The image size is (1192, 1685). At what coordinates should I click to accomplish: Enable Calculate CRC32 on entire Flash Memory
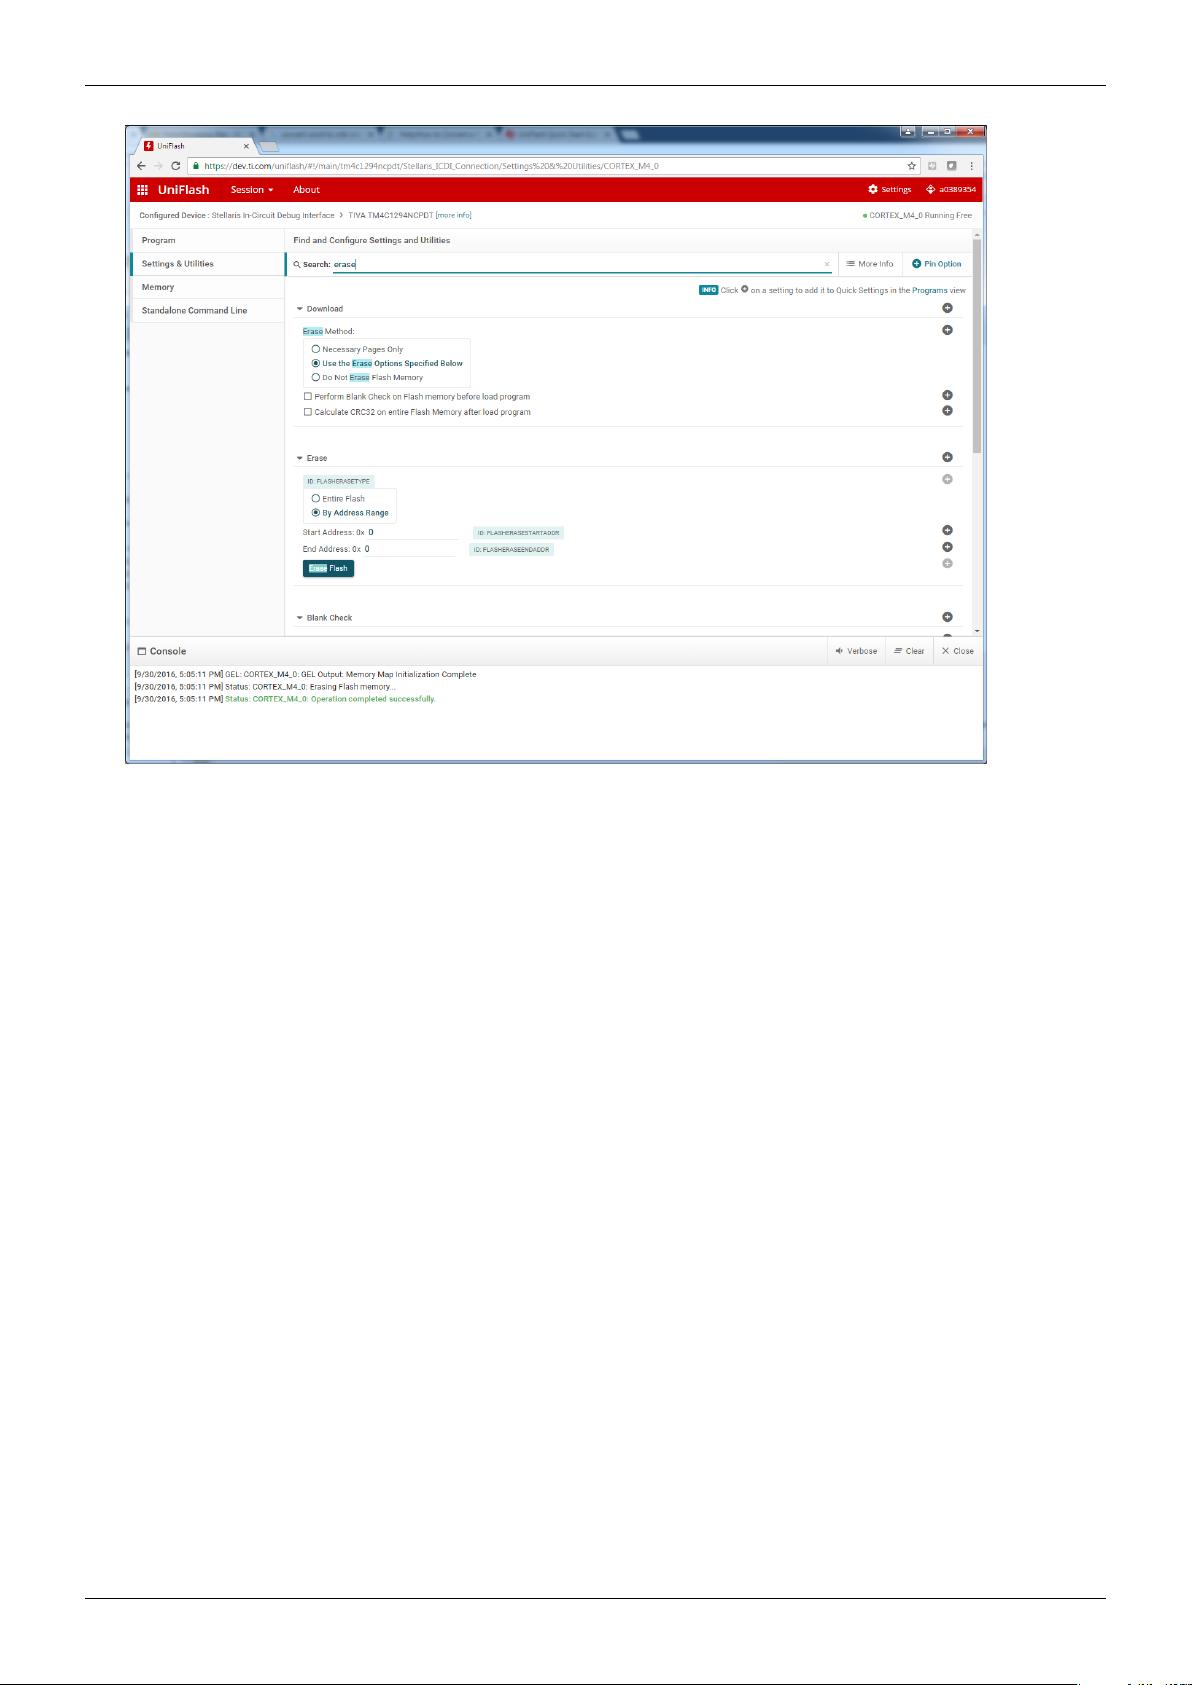coord(307,412)
